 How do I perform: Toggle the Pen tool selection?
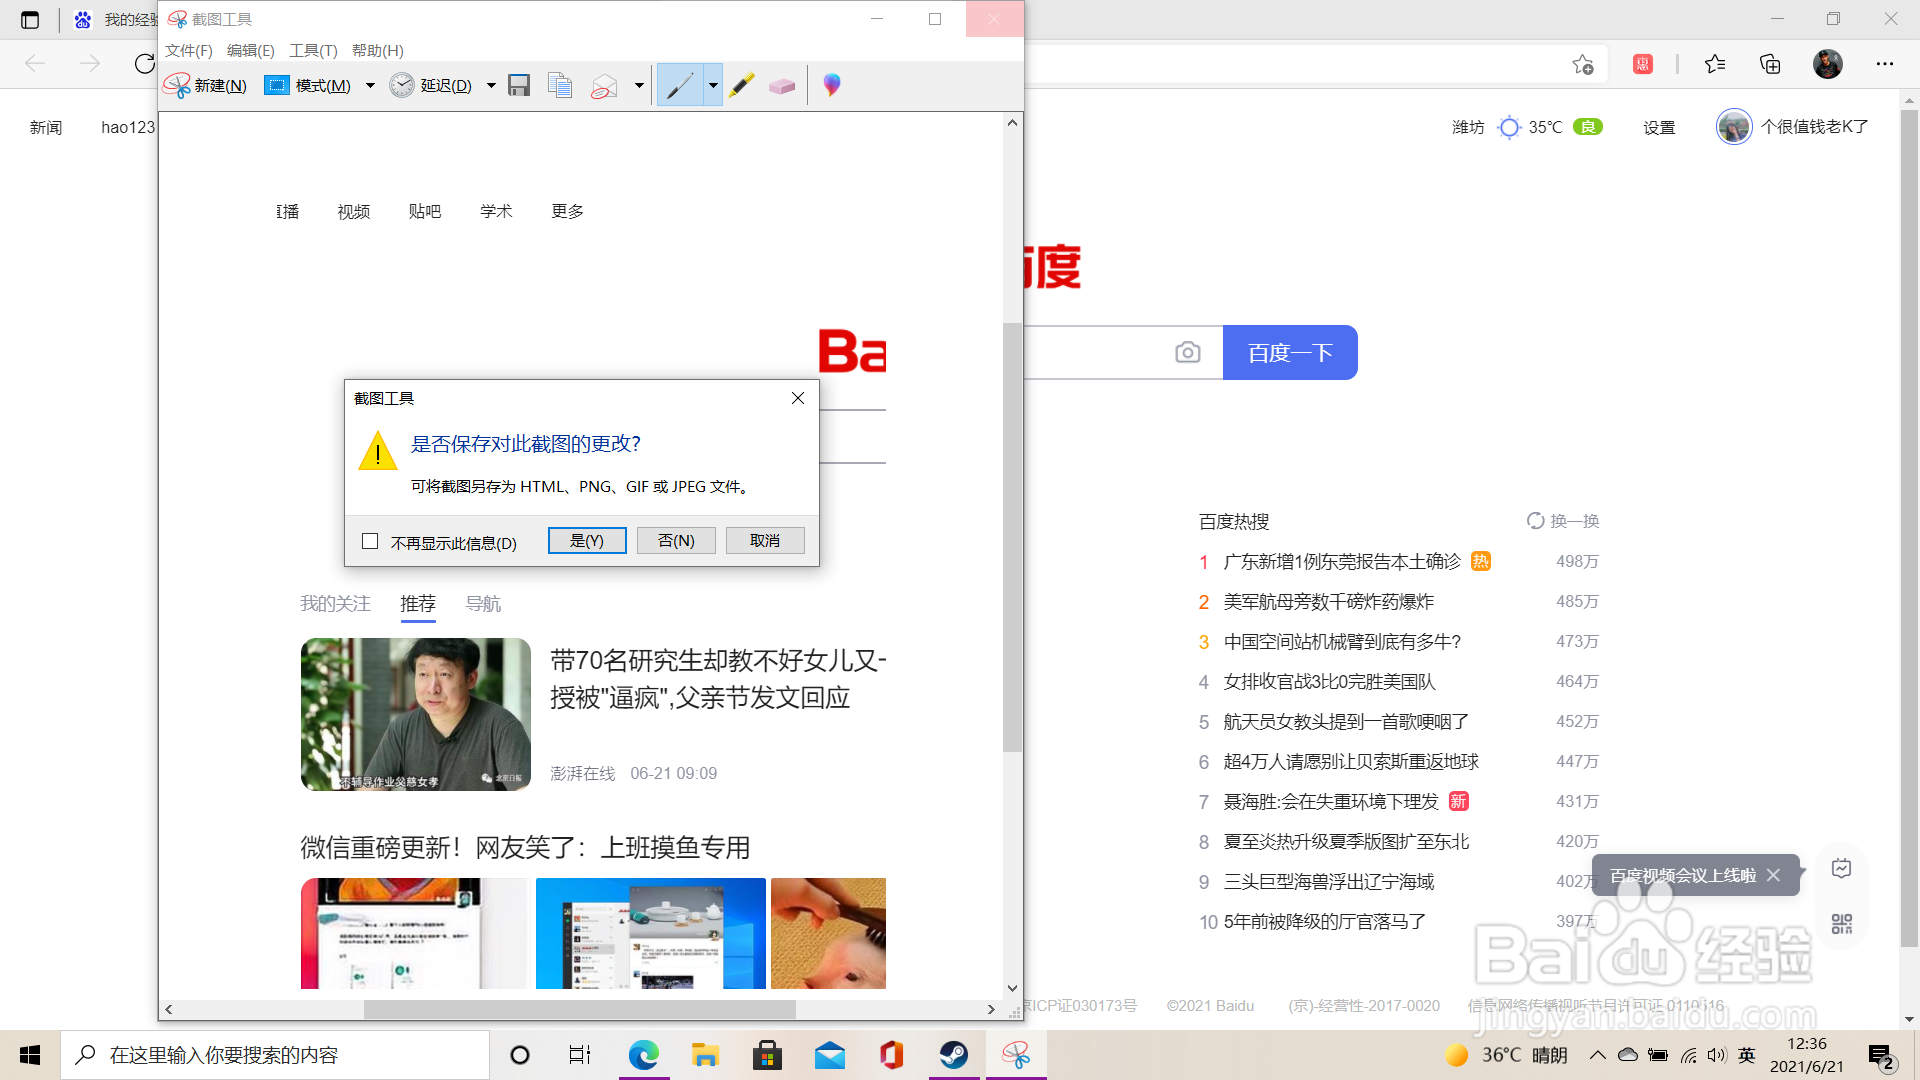(678, 85)
